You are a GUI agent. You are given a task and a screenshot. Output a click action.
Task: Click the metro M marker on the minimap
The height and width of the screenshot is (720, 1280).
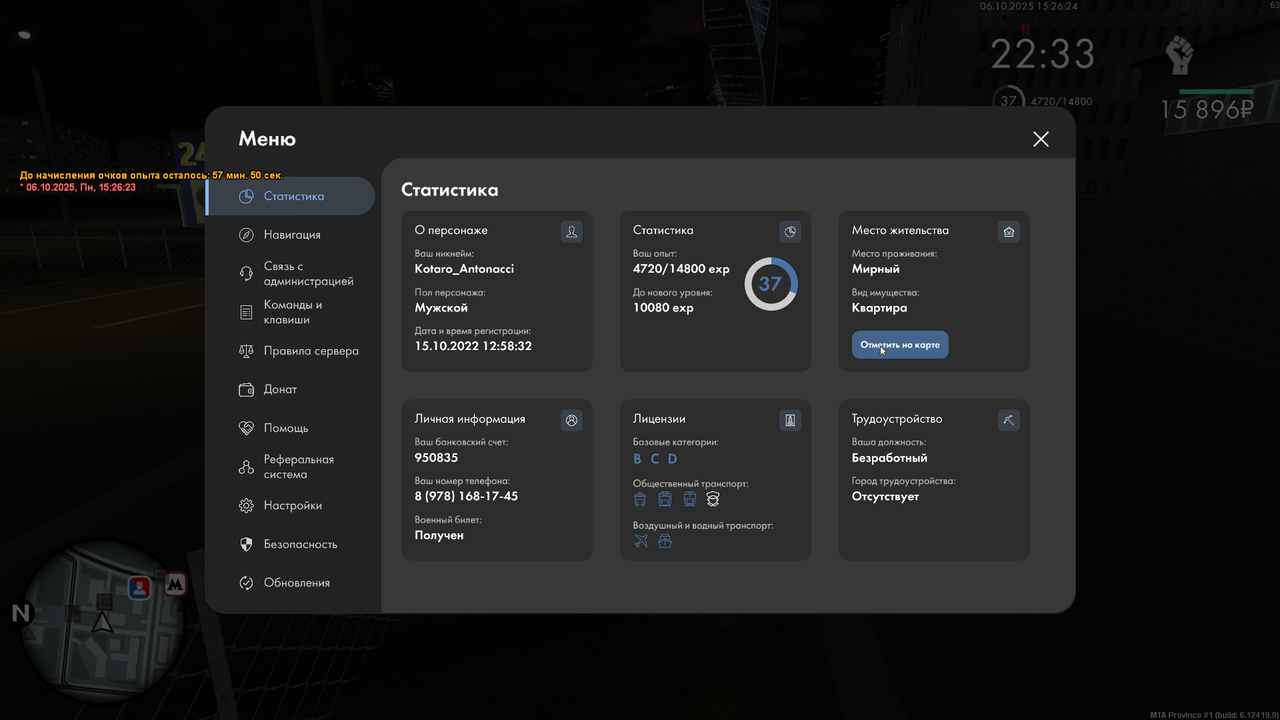[175, 585]
